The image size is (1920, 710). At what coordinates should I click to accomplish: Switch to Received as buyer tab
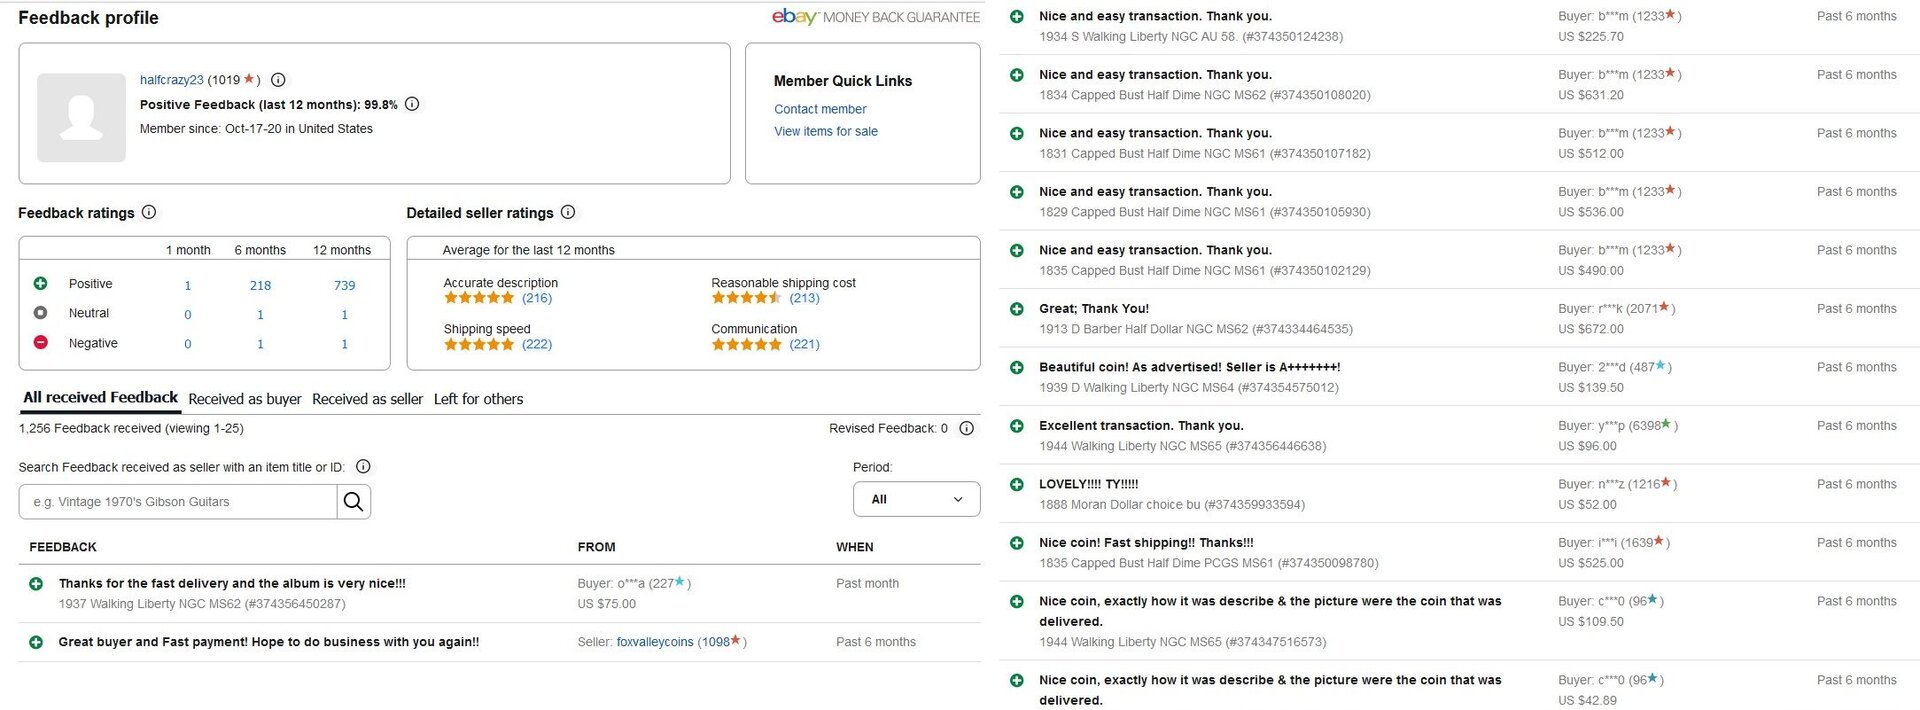click(x=244, y=399)
